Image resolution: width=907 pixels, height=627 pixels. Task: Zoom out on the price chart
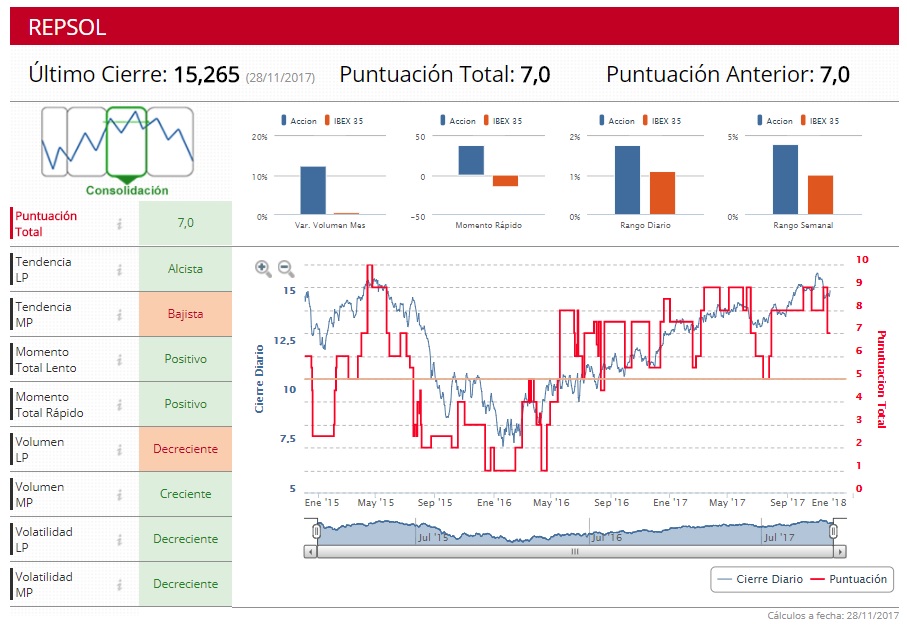pyautogui.click(x=286, y=268)
